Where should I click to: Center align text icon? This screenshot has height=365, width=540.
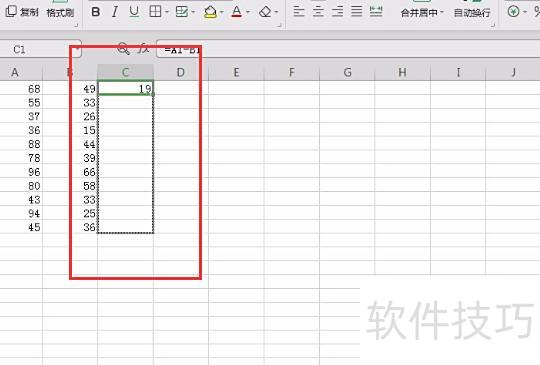[x=318, y=12]
